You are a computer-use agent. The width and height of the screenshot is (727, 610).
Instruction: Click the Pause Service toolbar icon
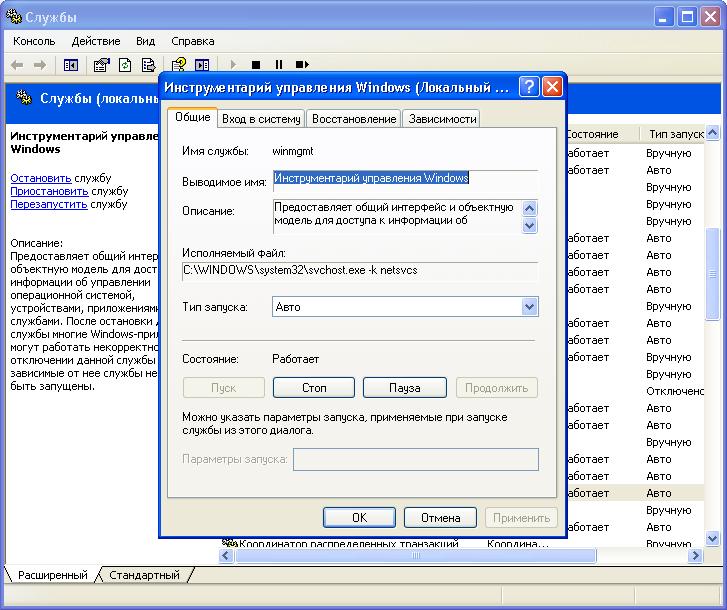pos(279,65)
